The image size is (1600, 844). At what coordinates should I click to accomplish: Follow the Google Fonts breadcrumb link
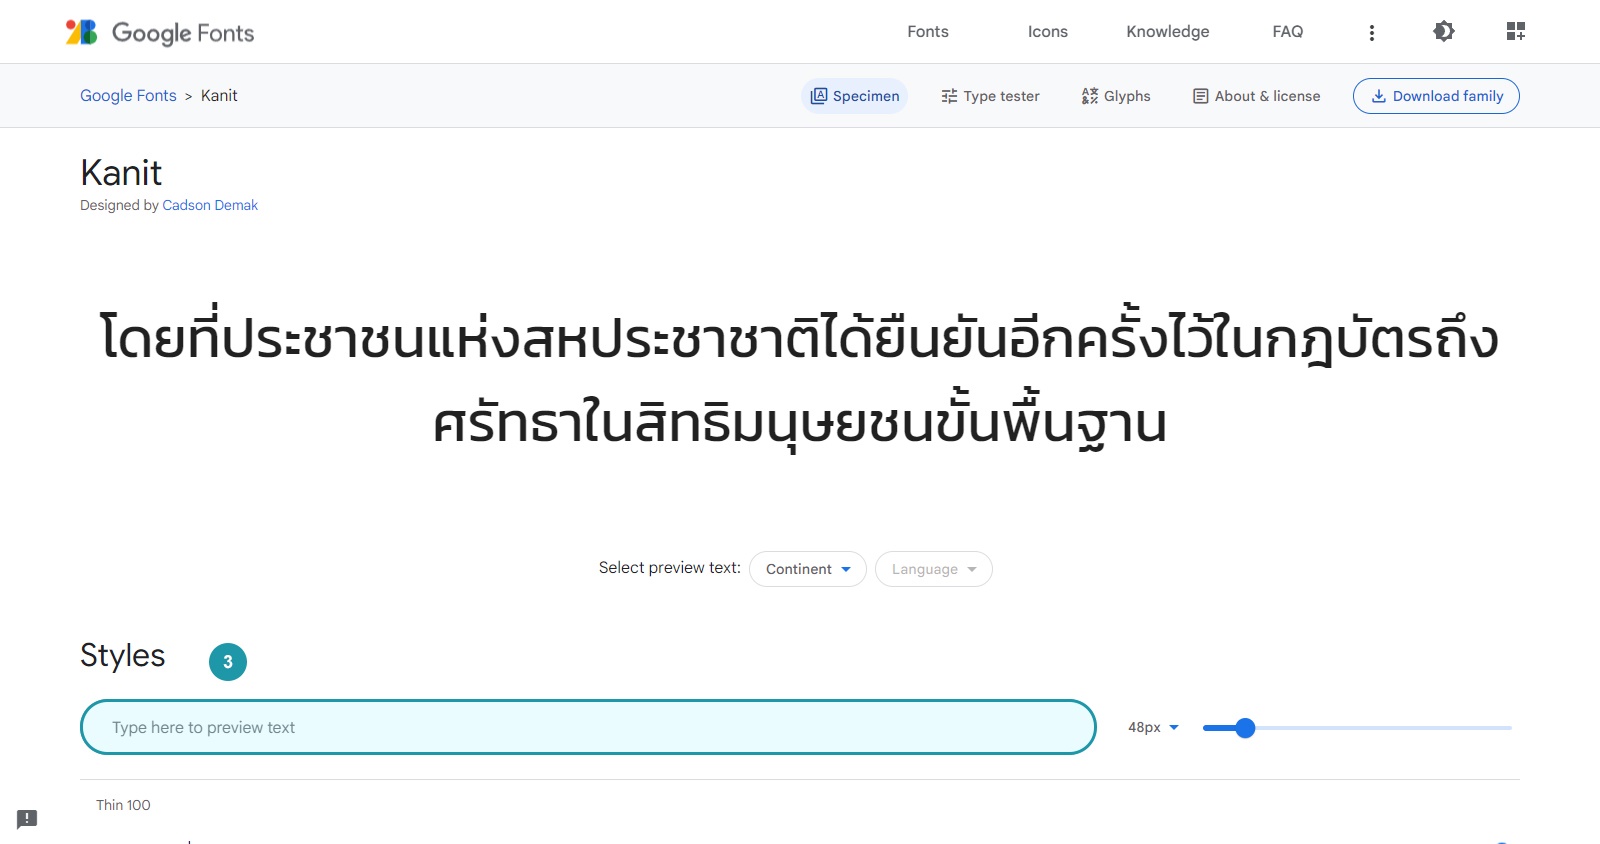(128, 96)
